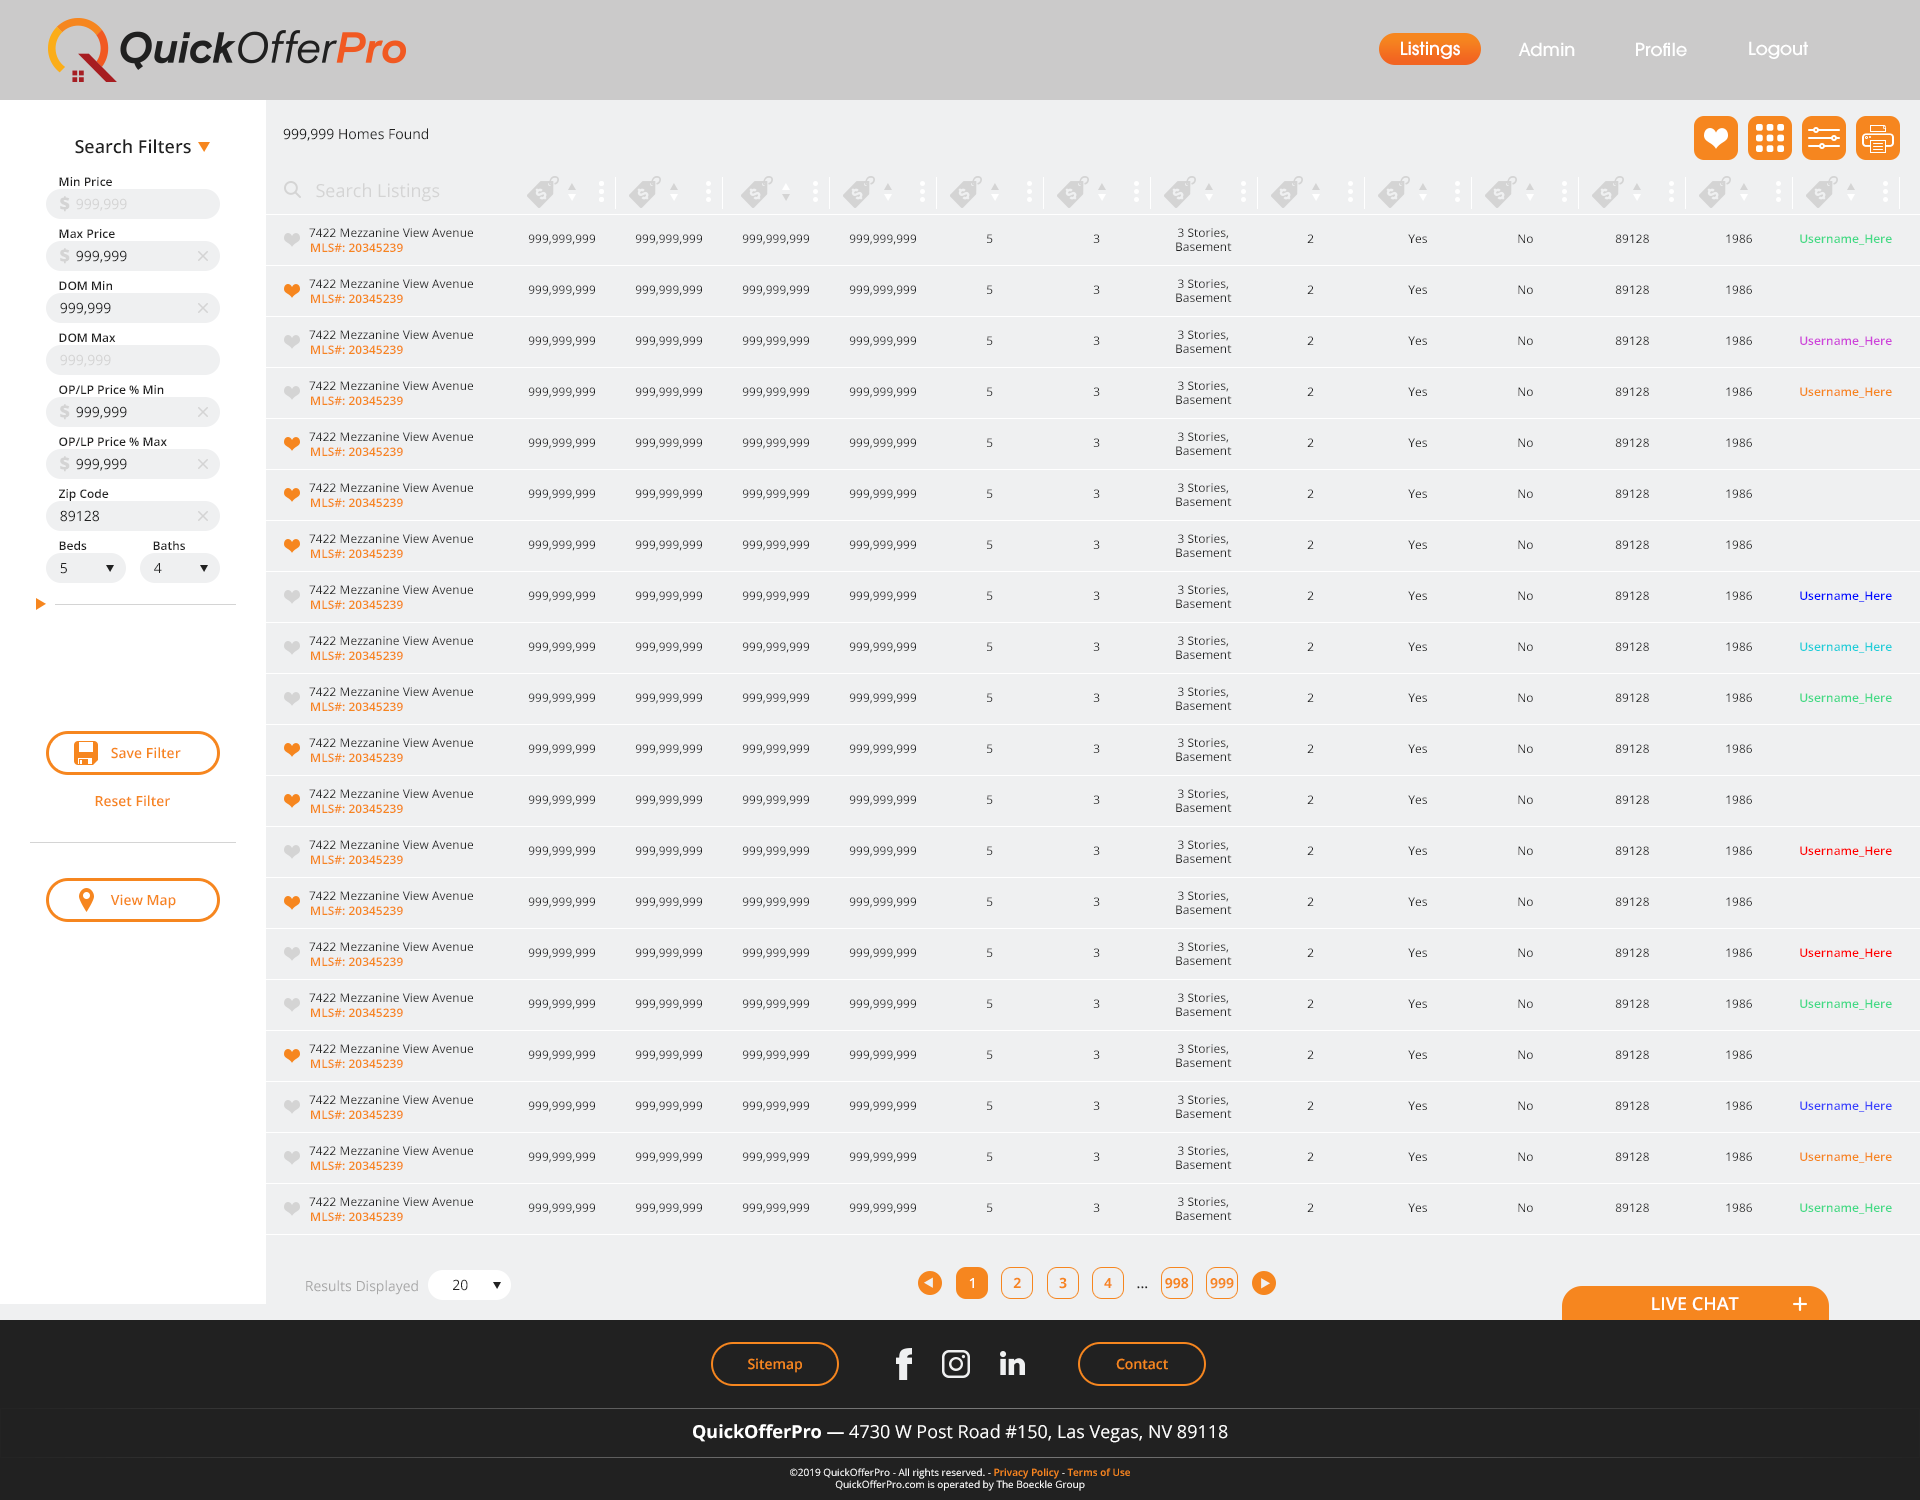This screenshot has height=1500, width=1920.
Task: Click the Save Filter button
Action: coord(133,753)
